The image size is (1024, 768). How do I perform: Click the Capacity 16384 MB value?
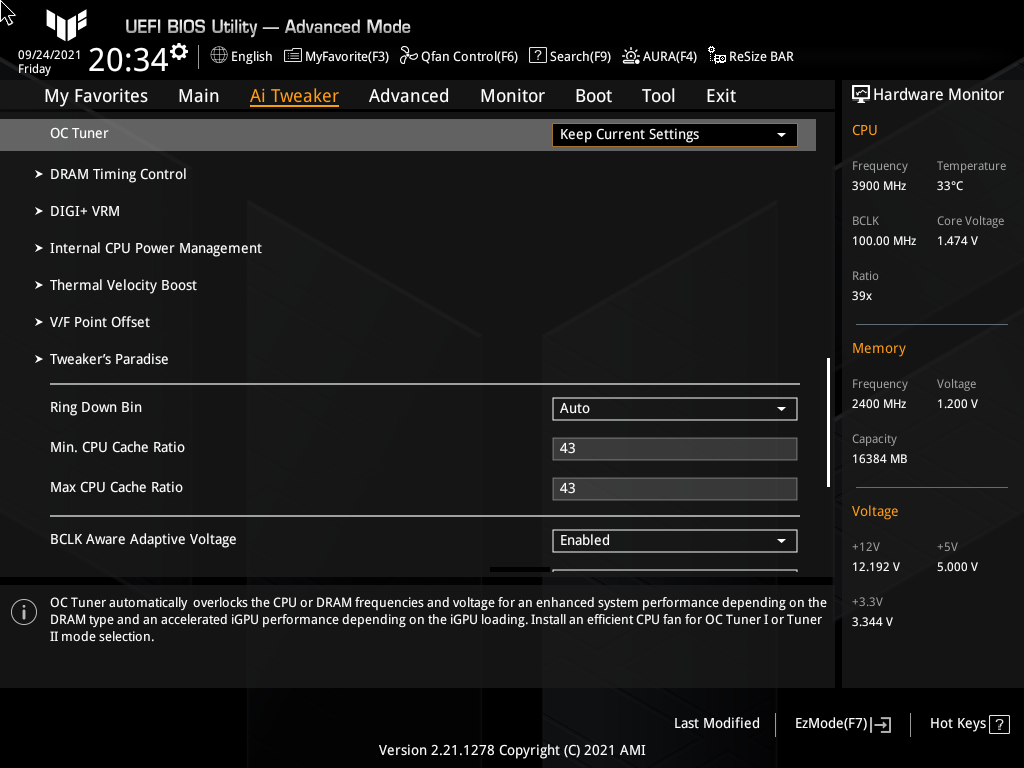click(879, 459)
